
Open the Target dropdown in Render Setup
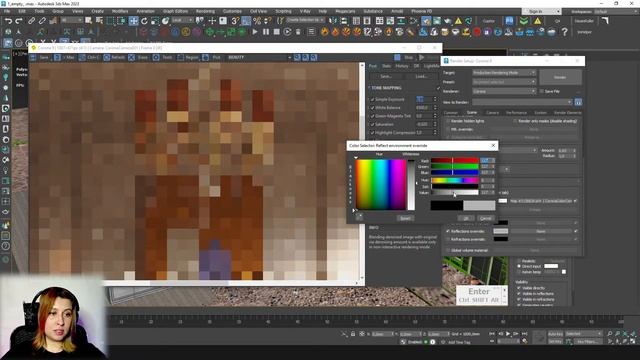(x=504, y=73)
